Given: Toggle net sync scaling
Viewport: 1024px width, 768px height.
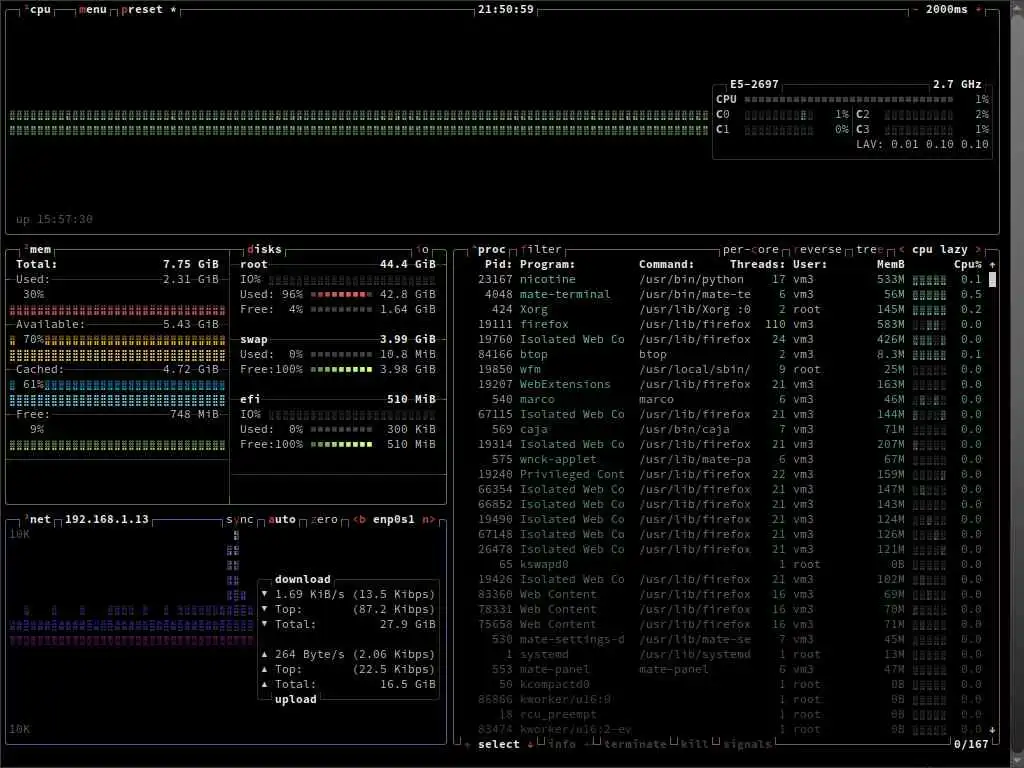Looking at the screenshot, I should (240, 519).
